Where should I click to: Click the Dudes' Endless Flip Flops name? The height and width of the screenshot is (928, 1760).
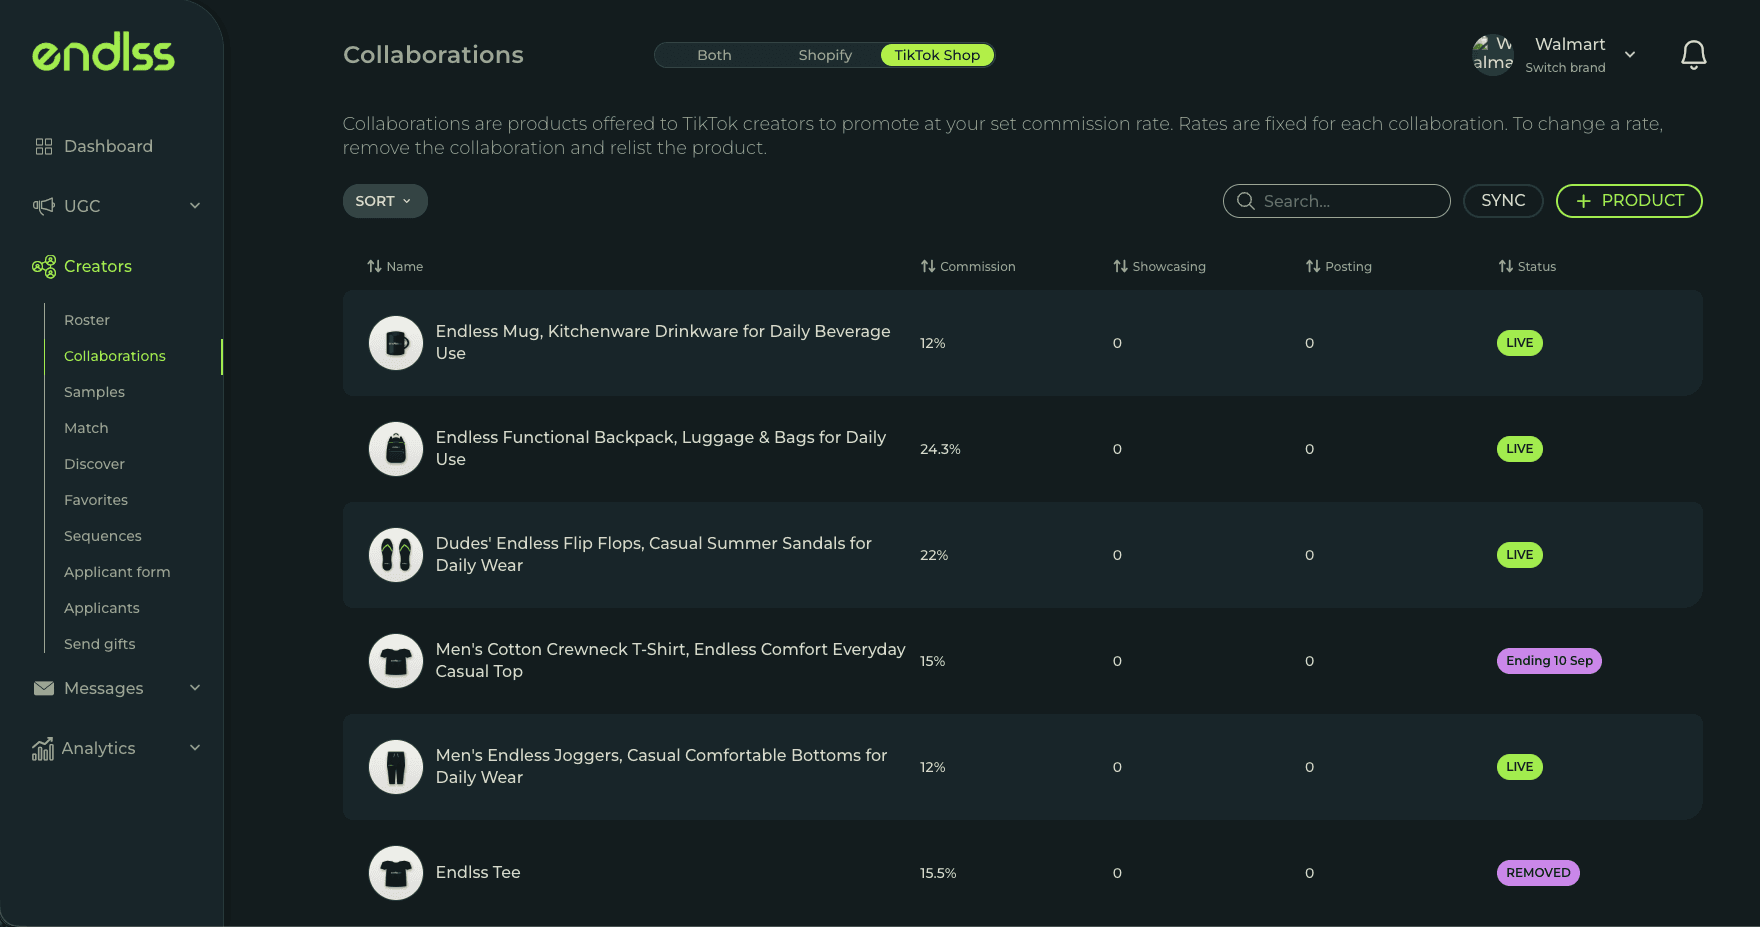(654, 554)
